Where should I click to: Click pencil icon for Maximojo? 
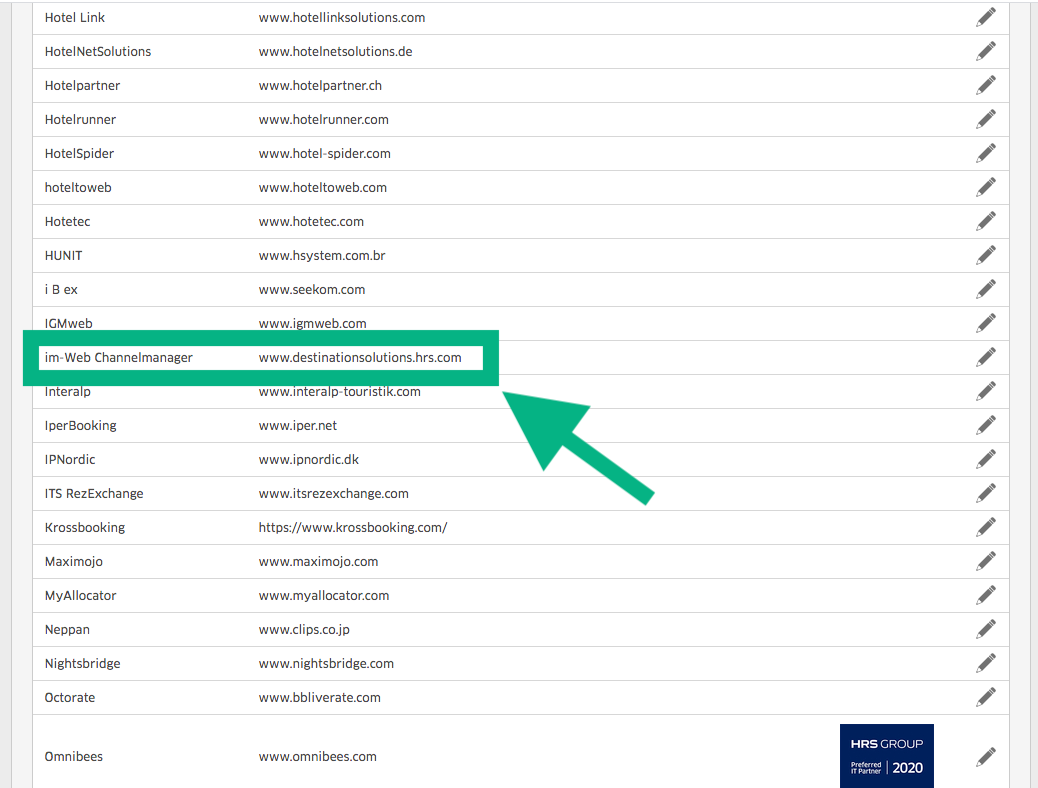[x=986, y=561]
